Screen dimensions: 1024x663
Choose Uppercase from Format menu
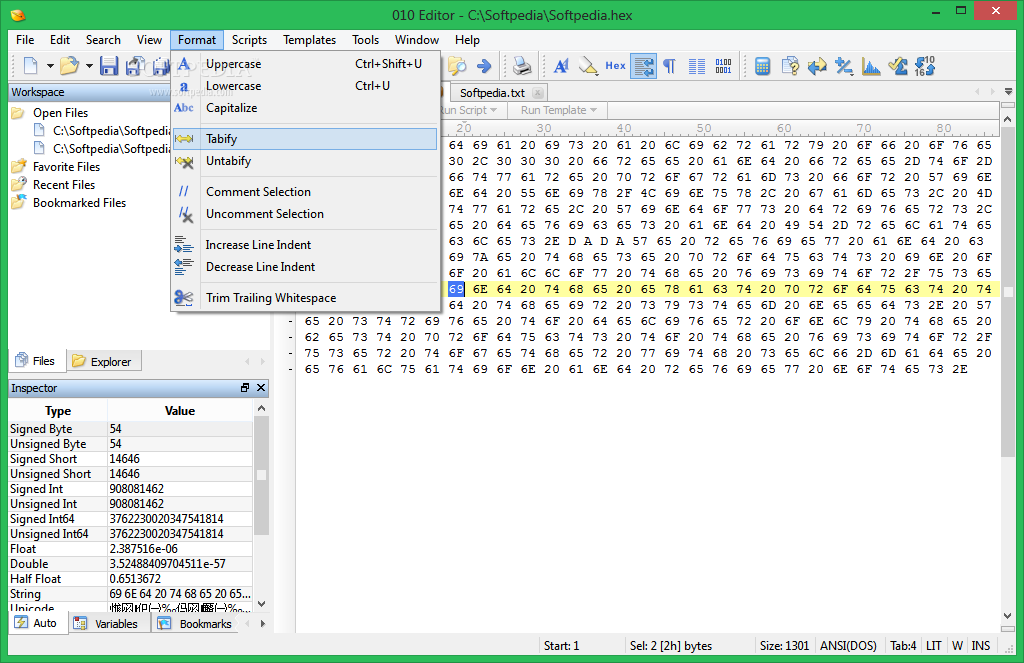tap(306, 64)
